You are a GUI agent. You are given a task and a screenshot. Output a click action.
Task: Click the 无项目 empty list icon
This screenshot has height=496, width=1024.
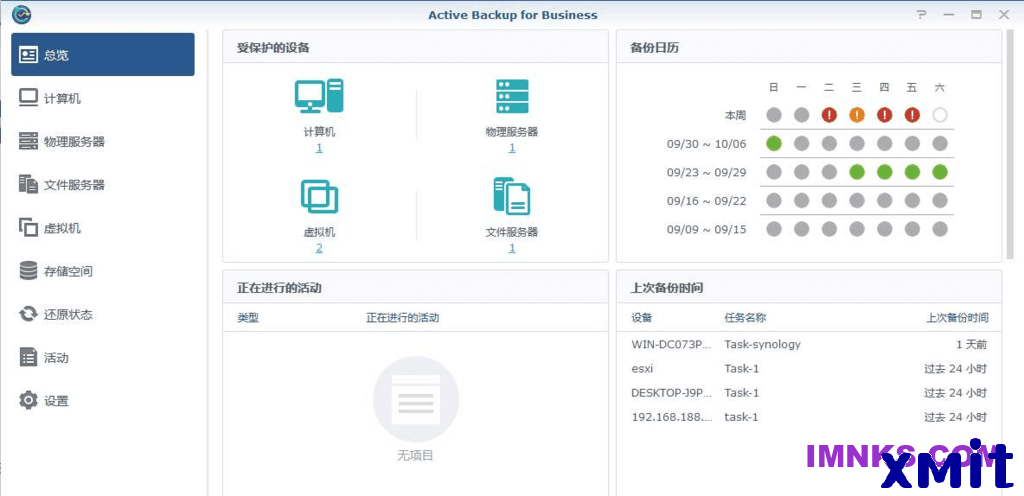click(x=415, y=399)
